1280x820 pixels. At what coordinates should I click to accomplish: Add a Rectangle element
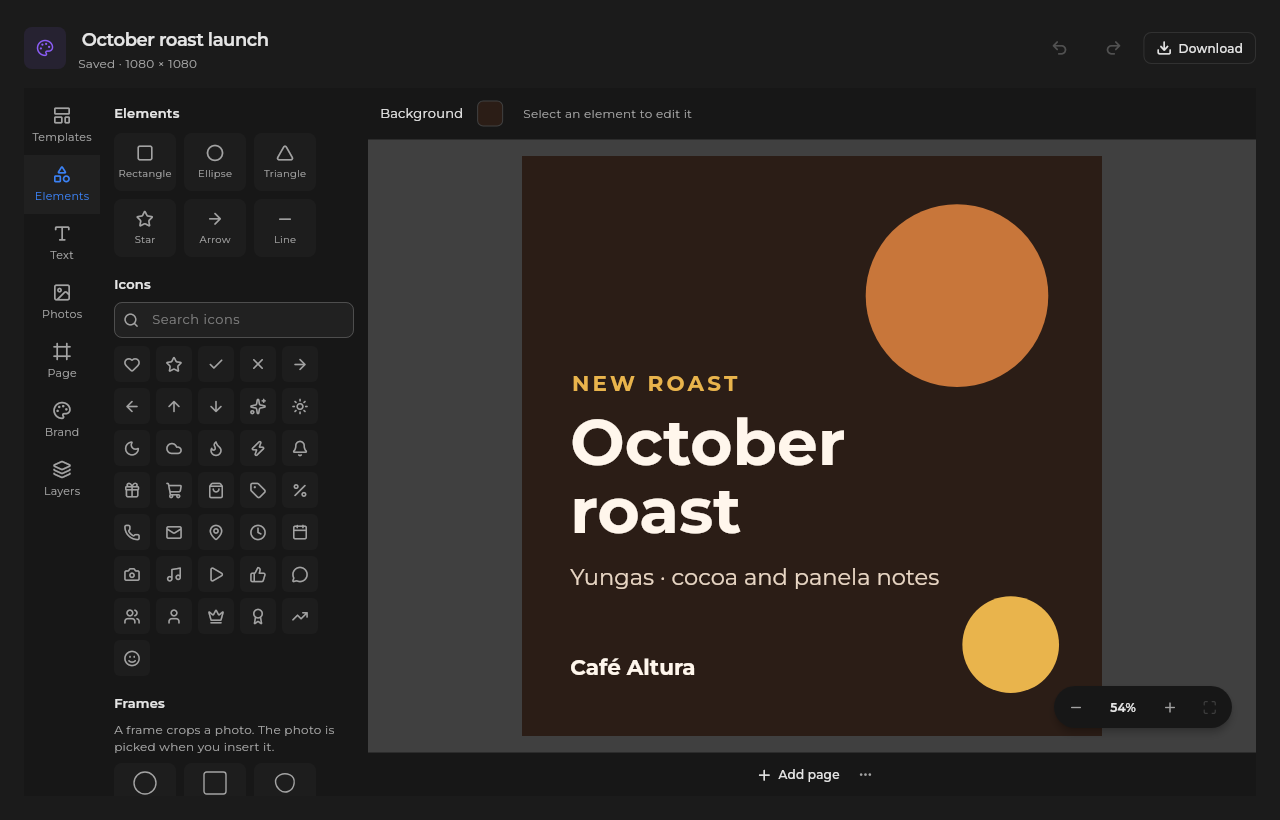click(x=145, y=162)
